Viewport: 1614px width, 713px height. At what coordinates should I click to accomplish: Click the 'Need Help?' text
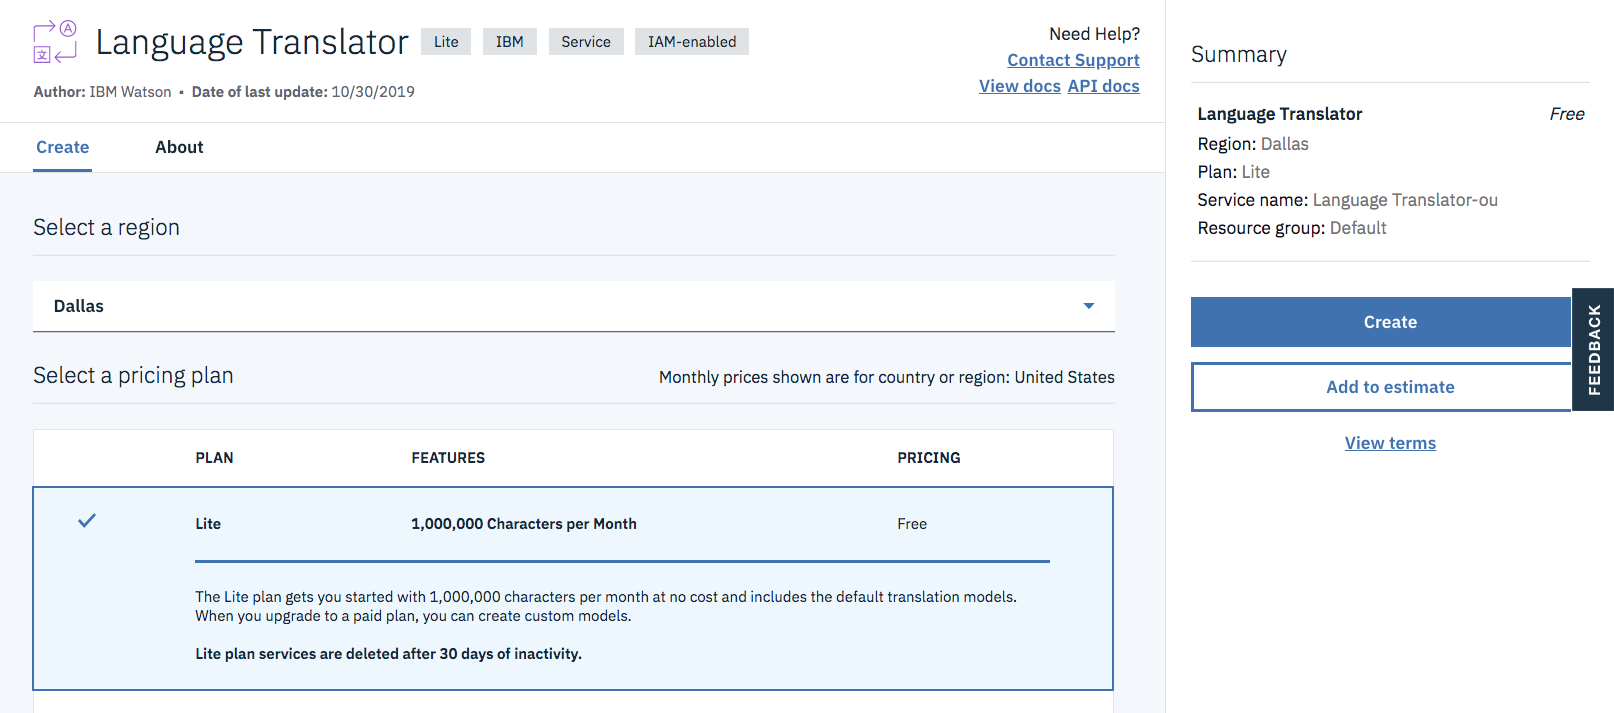pos(1095,34)
